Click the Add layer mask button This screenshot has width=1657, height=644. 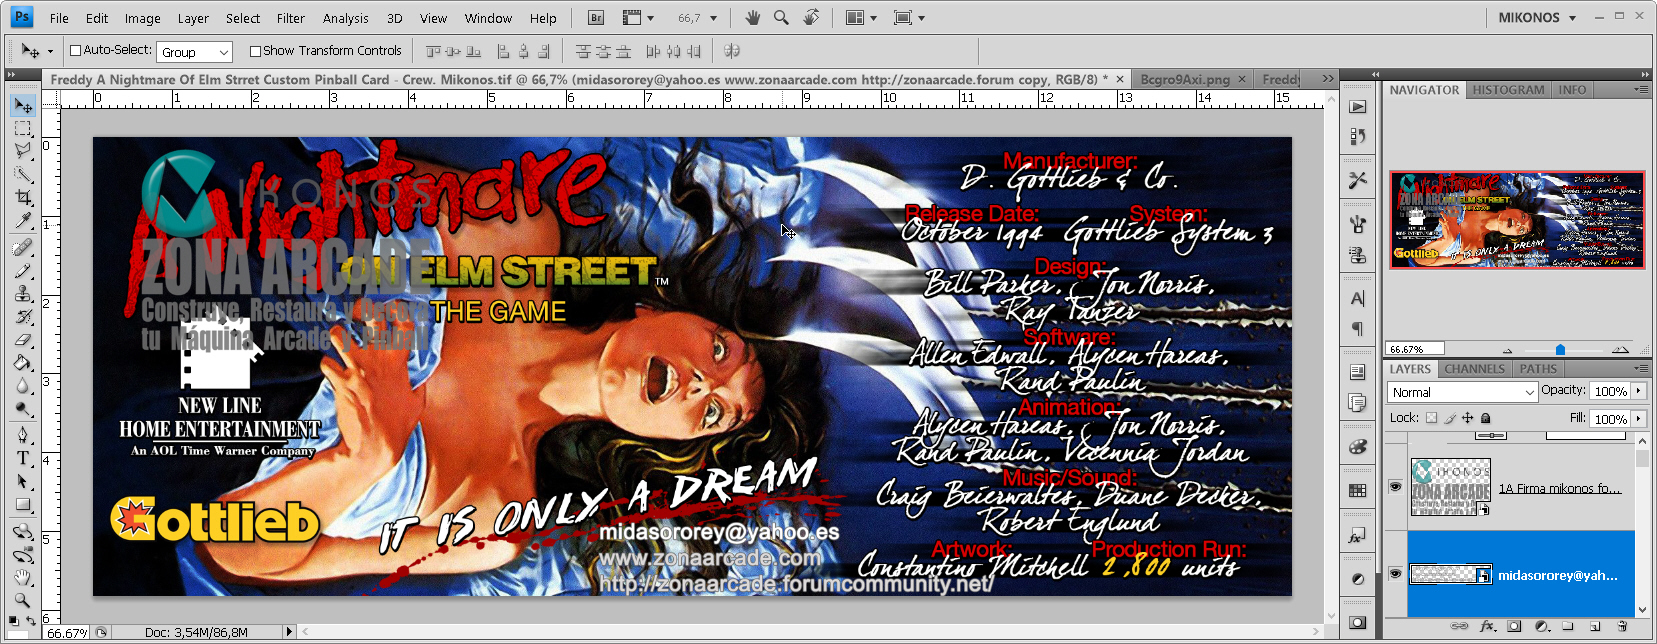[1514, 627]
